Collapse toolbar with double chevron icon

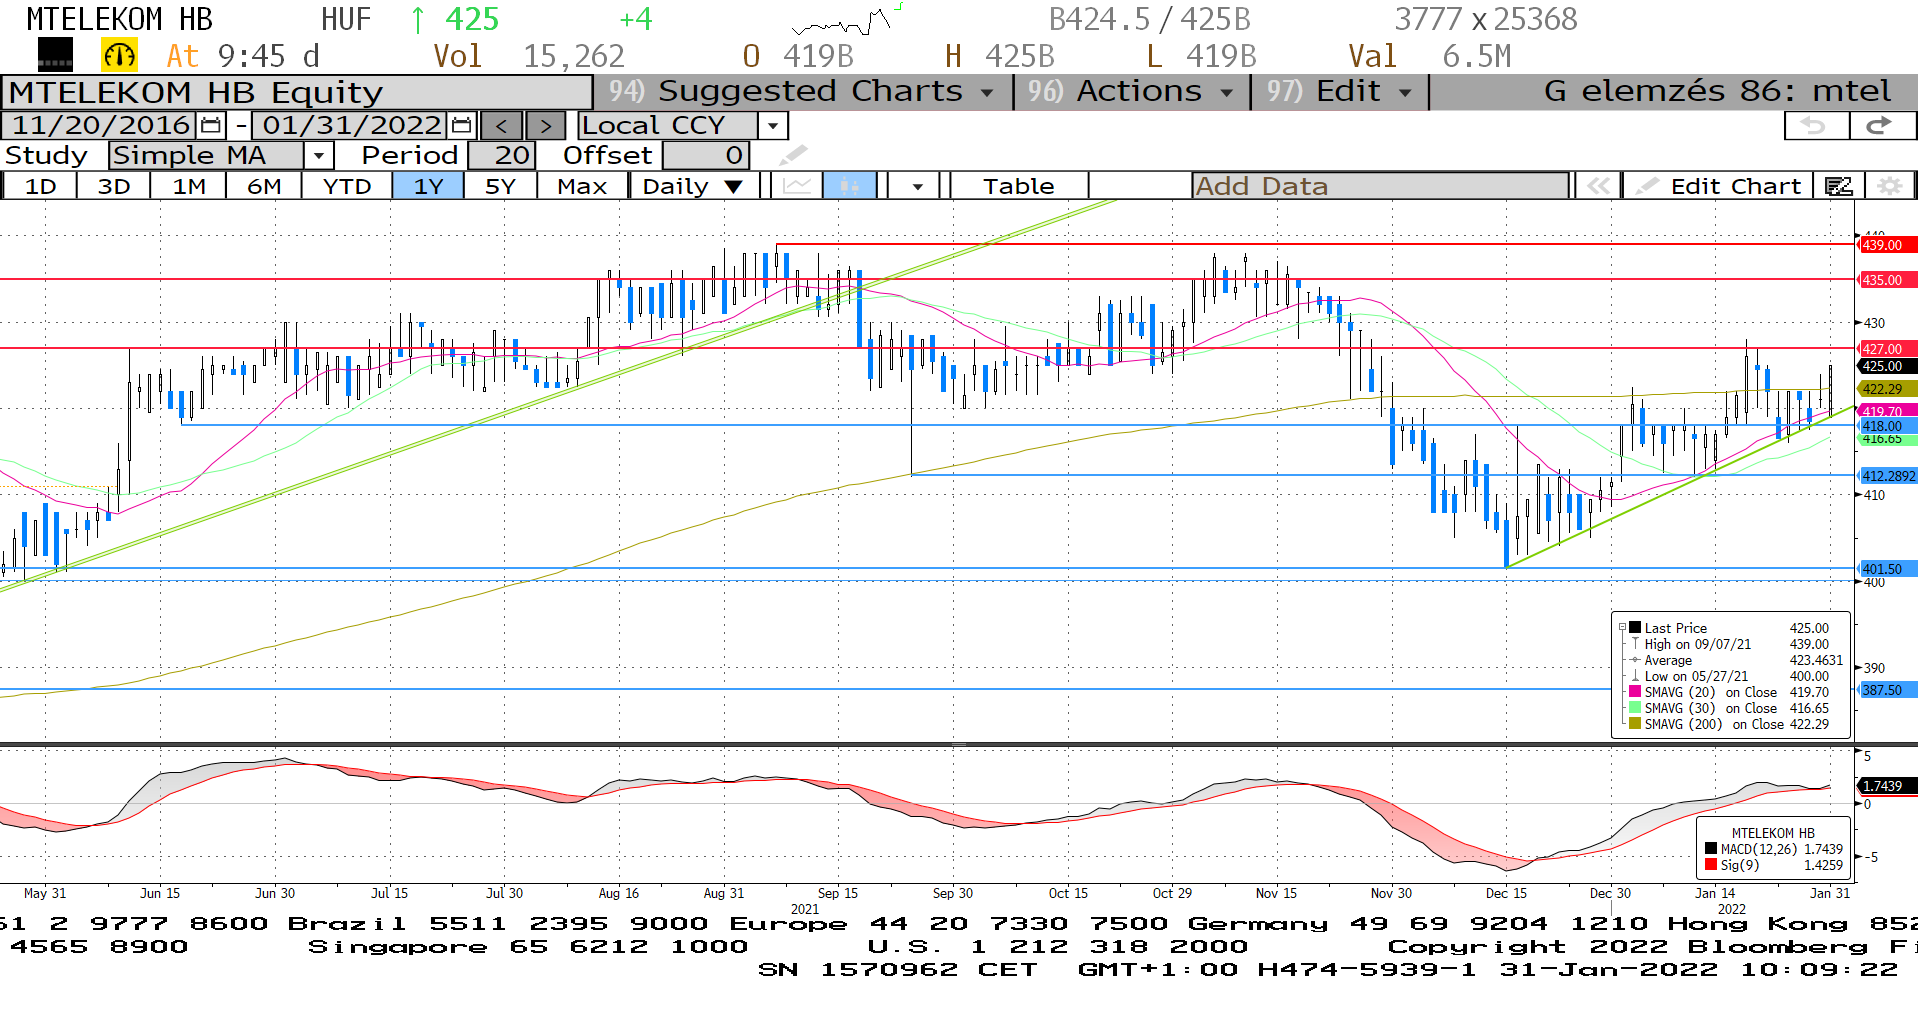tap(1598, 186)
